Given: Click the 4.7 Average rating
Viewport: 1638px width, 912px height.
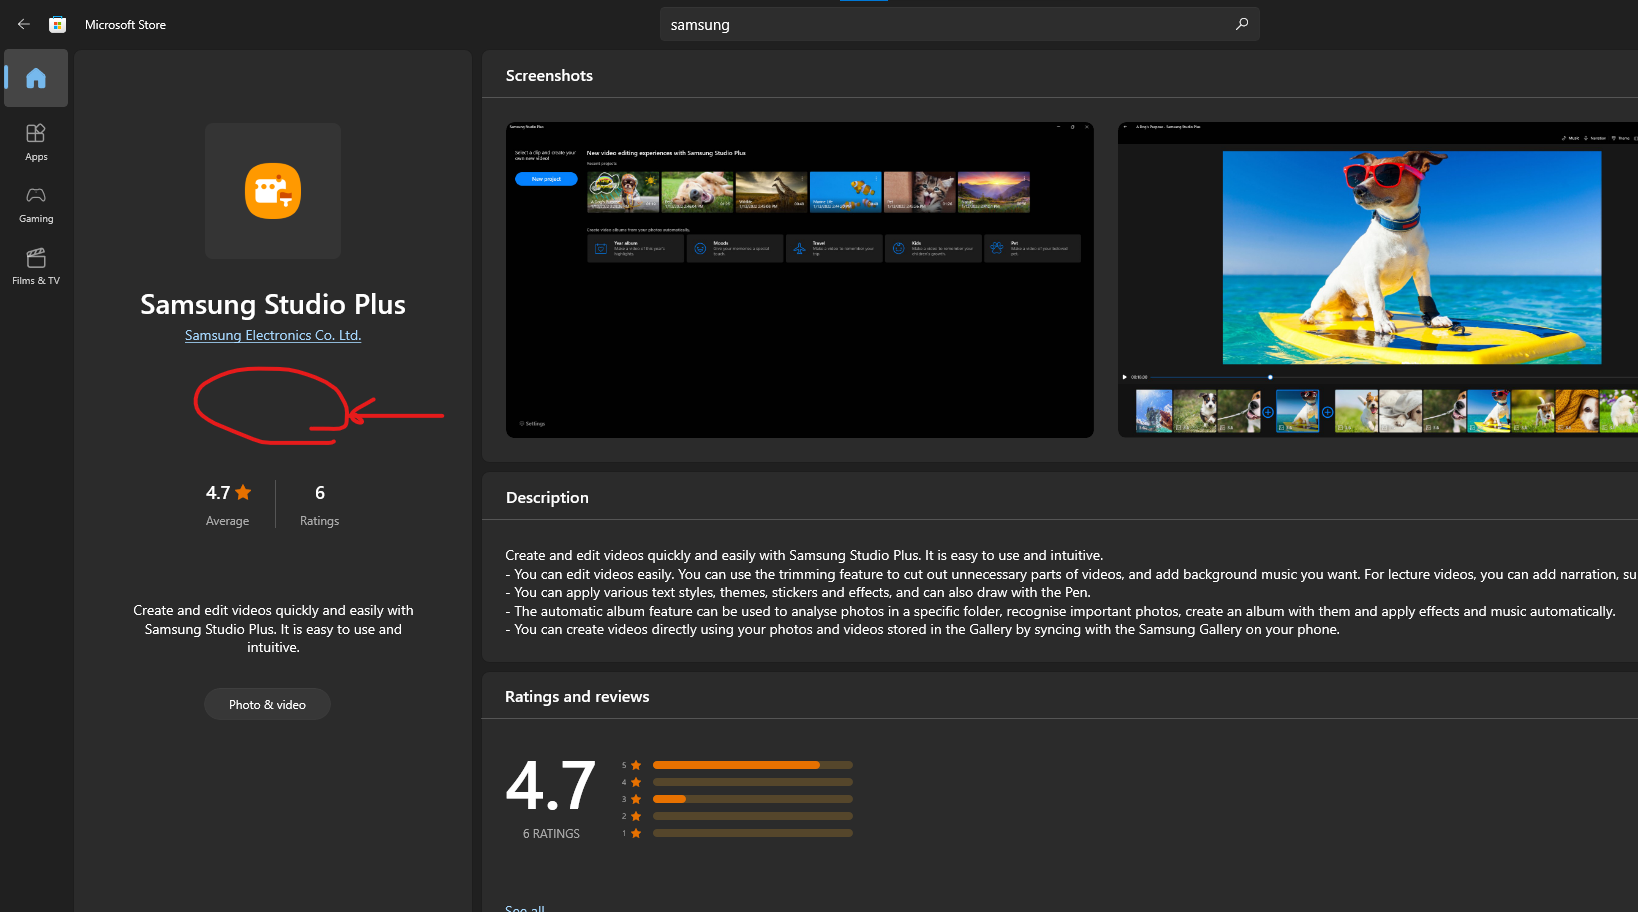Looking at the screenshot, I should [x=228, y=505].
